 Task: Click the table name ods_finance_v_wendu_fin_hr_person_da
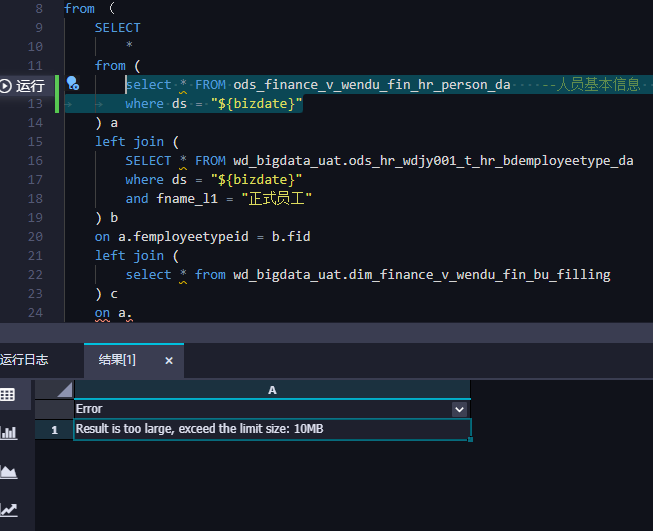point(372,85)
